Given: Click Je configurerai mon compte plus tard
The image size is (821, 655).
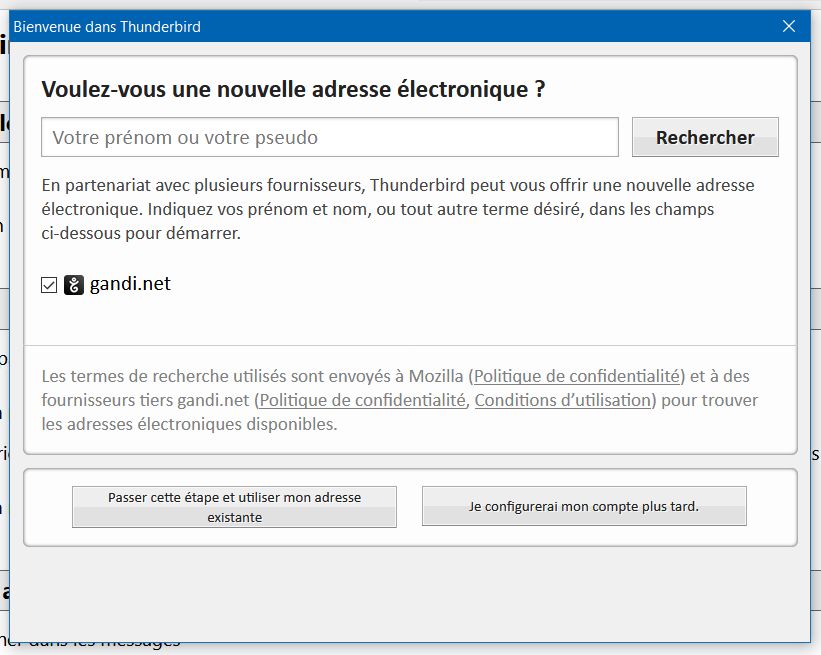Looking at the screenshot, I should click(x=584, y=506).
